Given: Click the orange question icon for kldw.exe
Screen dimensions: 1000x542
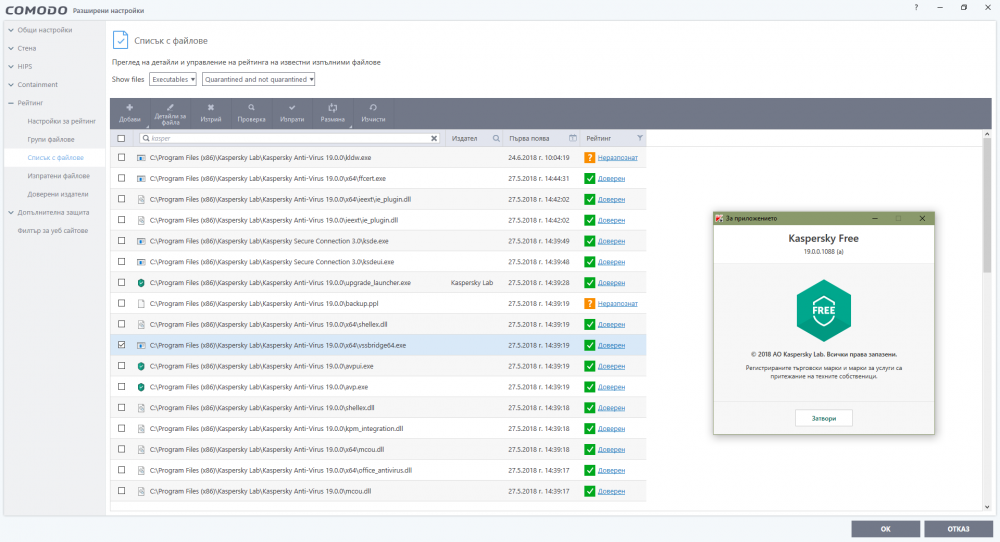Looking at the screenshot, I should pyautogui.click(x=589, y=157).
